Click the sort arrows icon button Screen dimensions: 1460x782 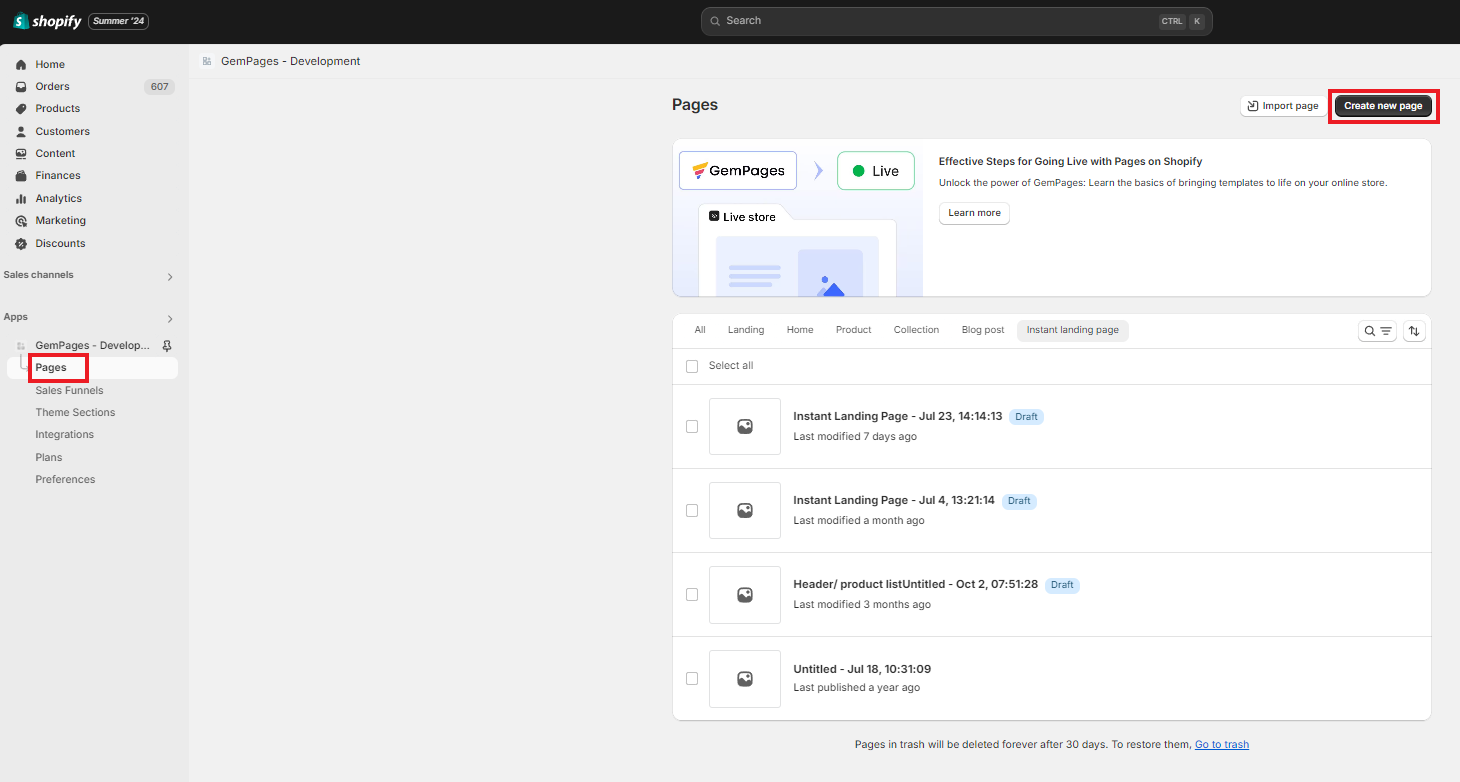[1414, 331]
